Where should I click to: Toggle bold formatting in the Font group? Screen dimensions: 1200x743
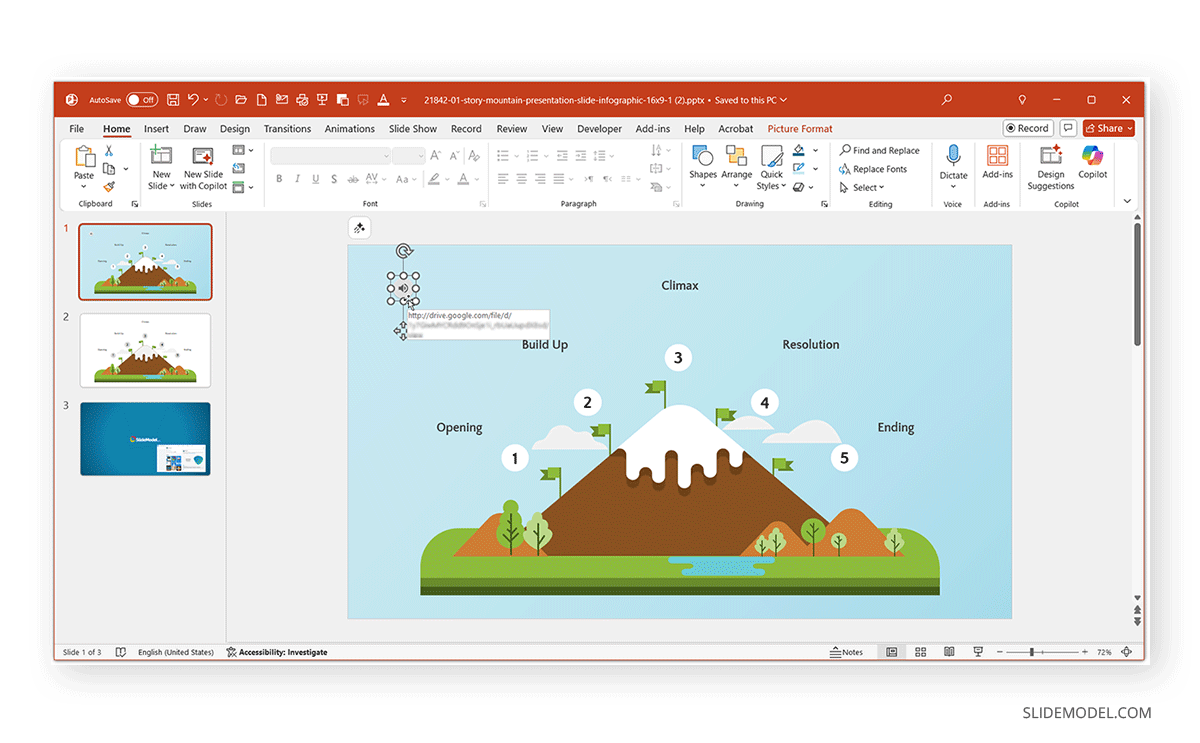[x=279, y=178]
